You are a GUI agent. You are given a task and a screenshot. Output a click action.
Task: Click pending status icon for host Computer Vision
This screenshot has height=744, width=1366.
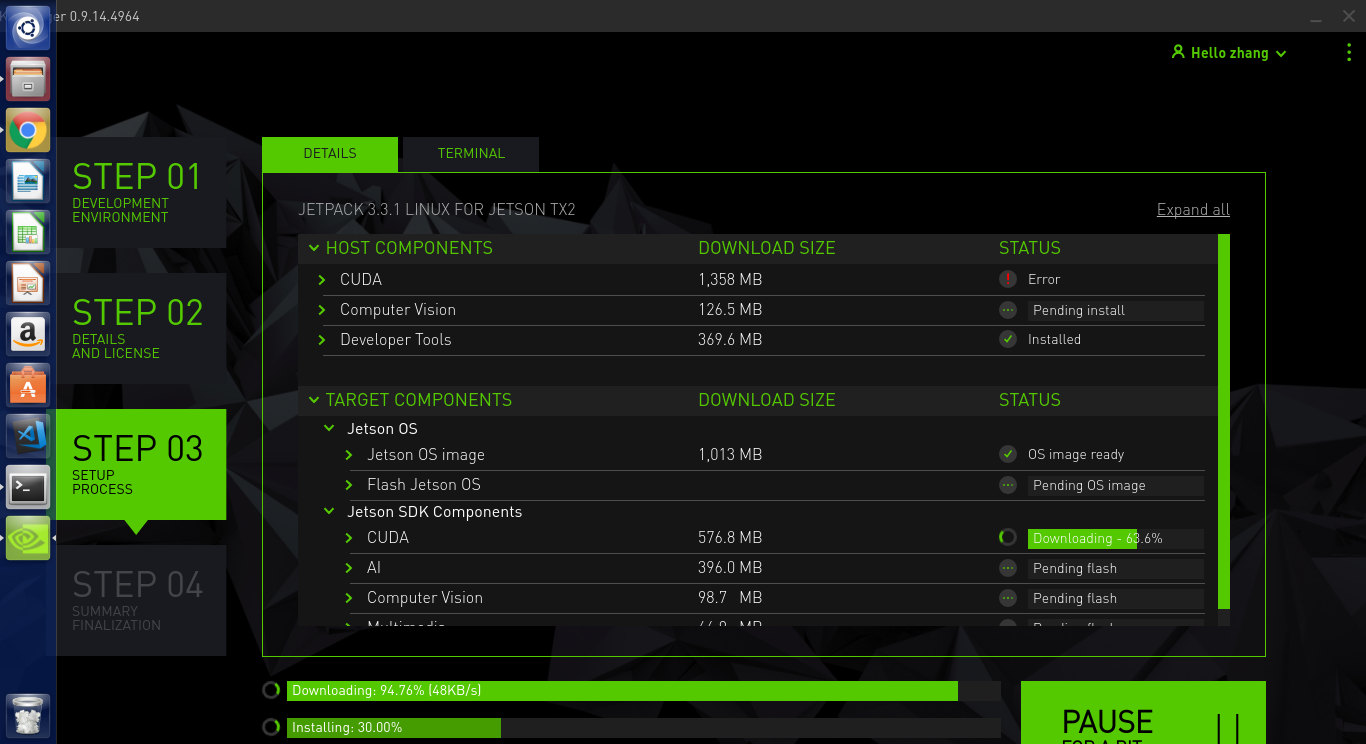pyautogui.click(x=1008, y=310)
